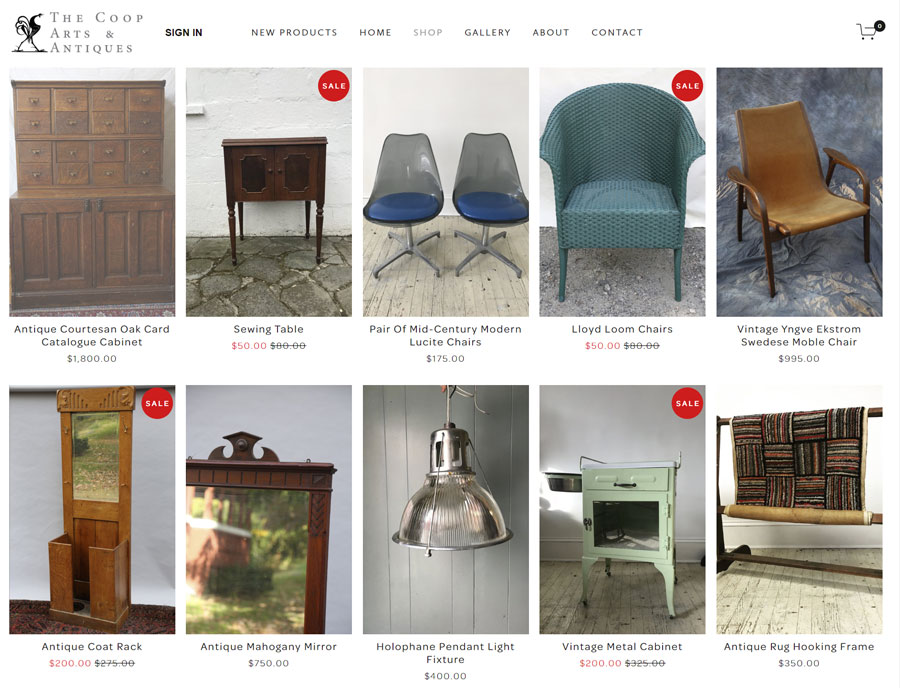
Task: Open the Gallery page
Action: (487, 33)
